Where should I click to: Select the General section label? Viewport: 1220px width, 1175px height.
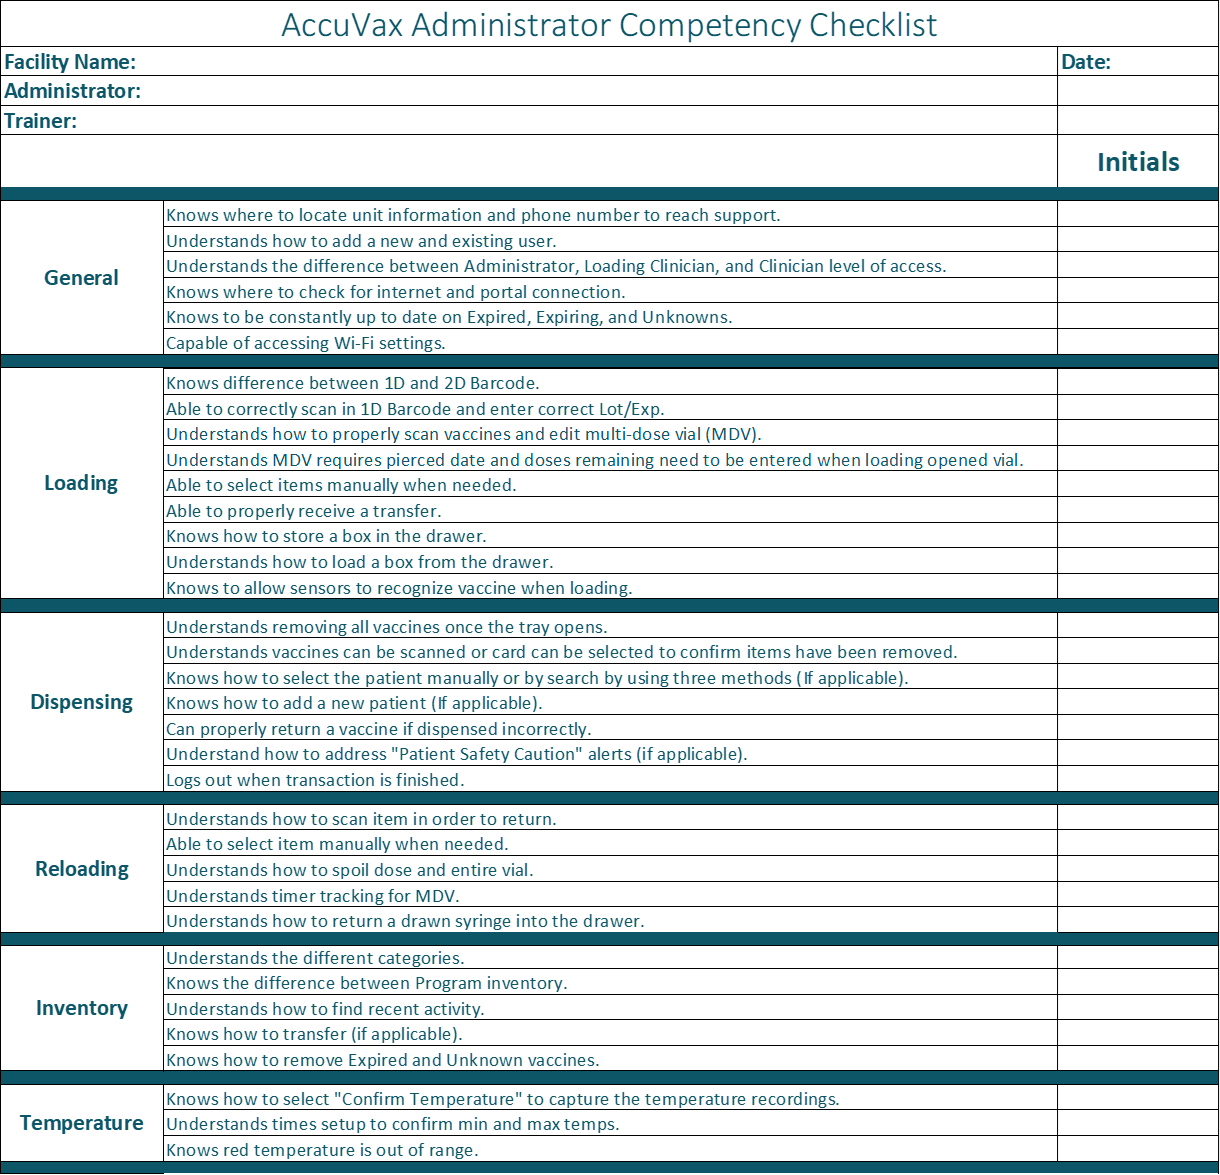(x=81, y=278)
